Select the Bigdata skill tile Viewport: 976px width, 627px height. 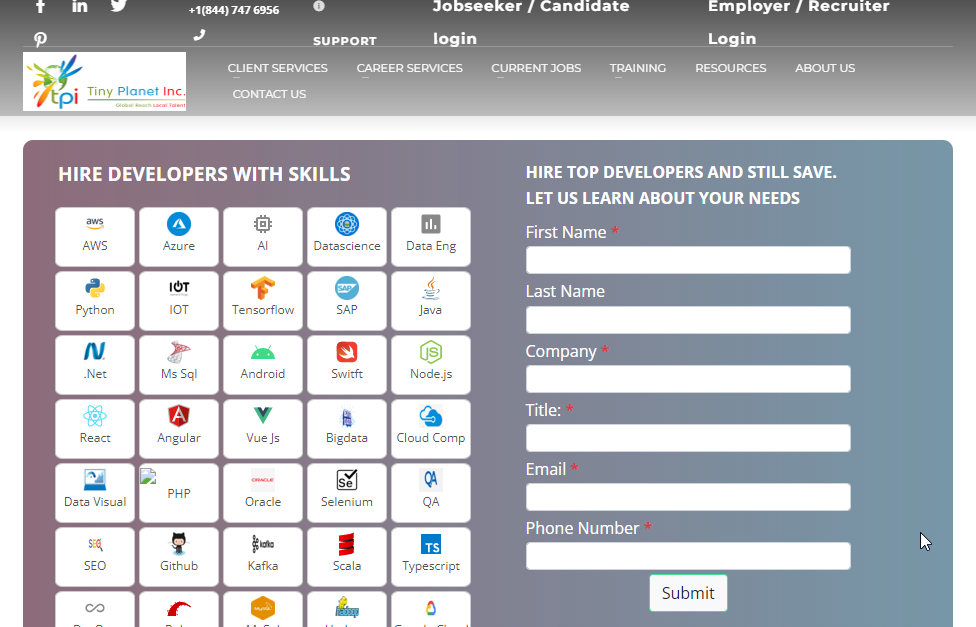[347, 429]
